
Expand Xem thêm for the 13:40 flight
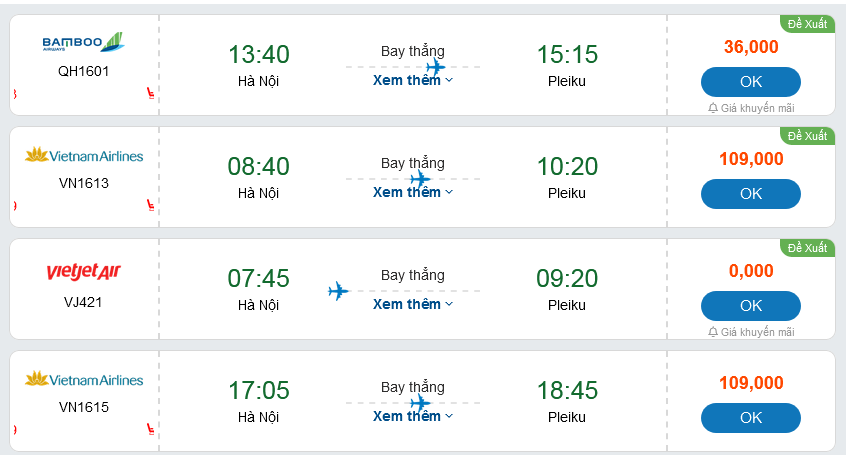[x=412, y=80]
